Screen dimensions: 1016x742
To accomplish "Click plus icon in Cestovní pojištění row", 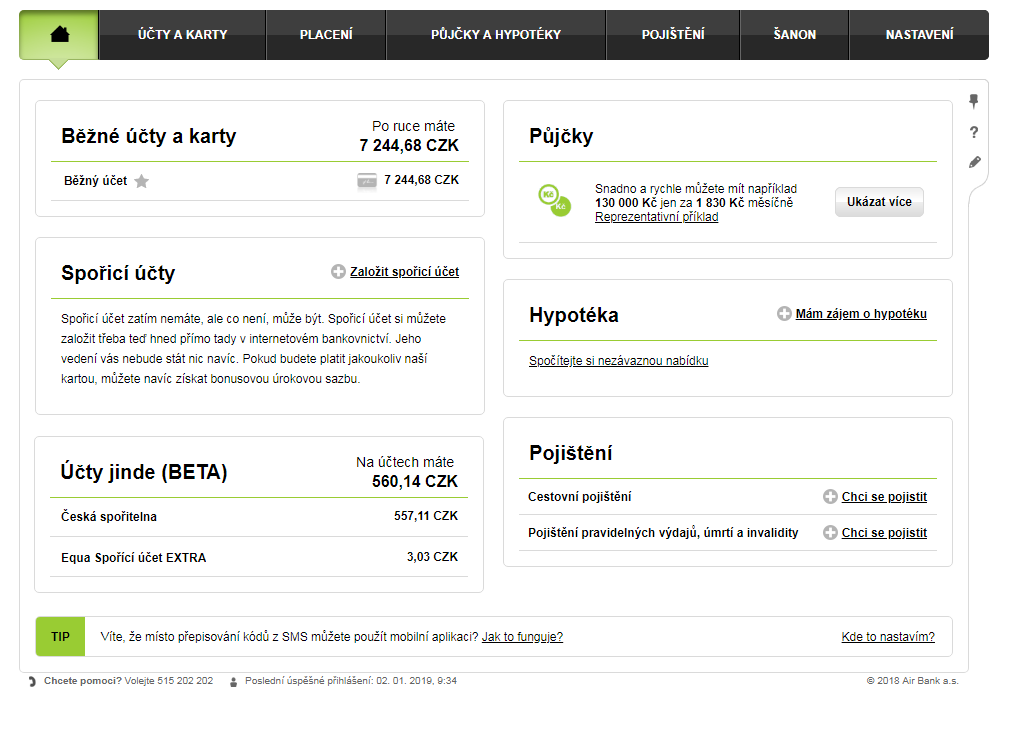I will pyautogui.click(x=830, y=497).
